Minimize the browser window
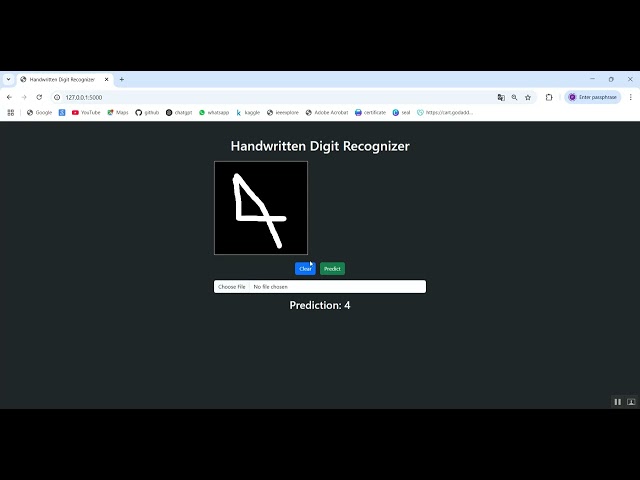Viewport: 640px width, 480px height. 593,79
